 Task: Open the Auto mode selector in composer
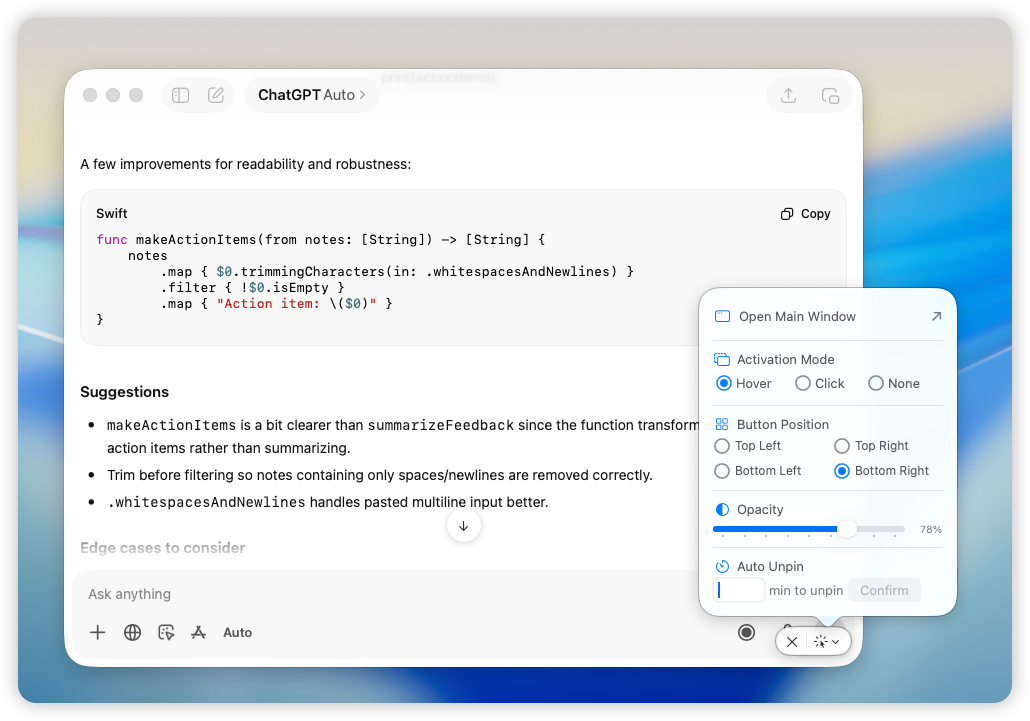(x=237, y=632)
